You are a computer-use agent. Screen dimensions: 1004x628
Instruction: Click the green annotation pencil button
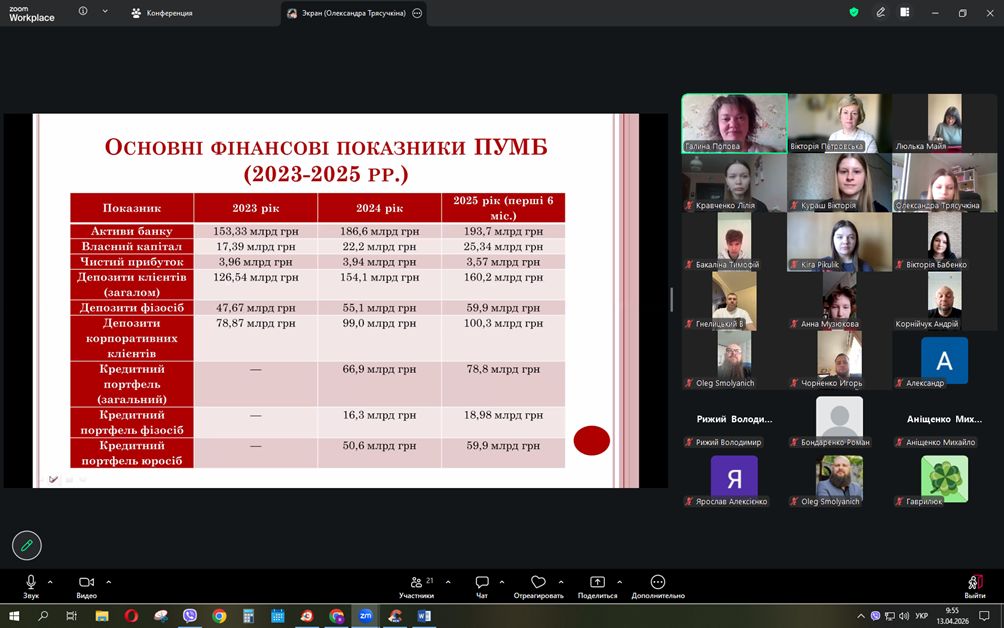point(27,545)
